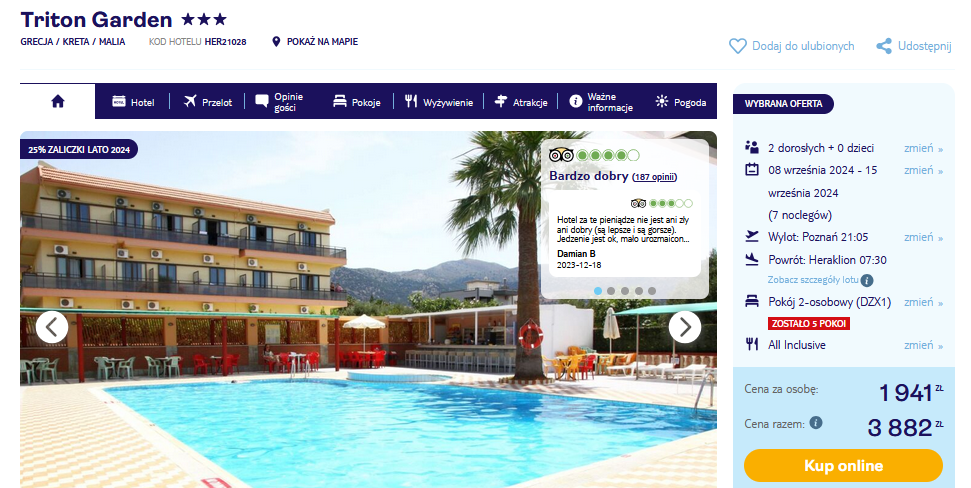This screenshot has height=488, width=971.
Task: Show previous photo with left arrow
Action: pos(52,327)
